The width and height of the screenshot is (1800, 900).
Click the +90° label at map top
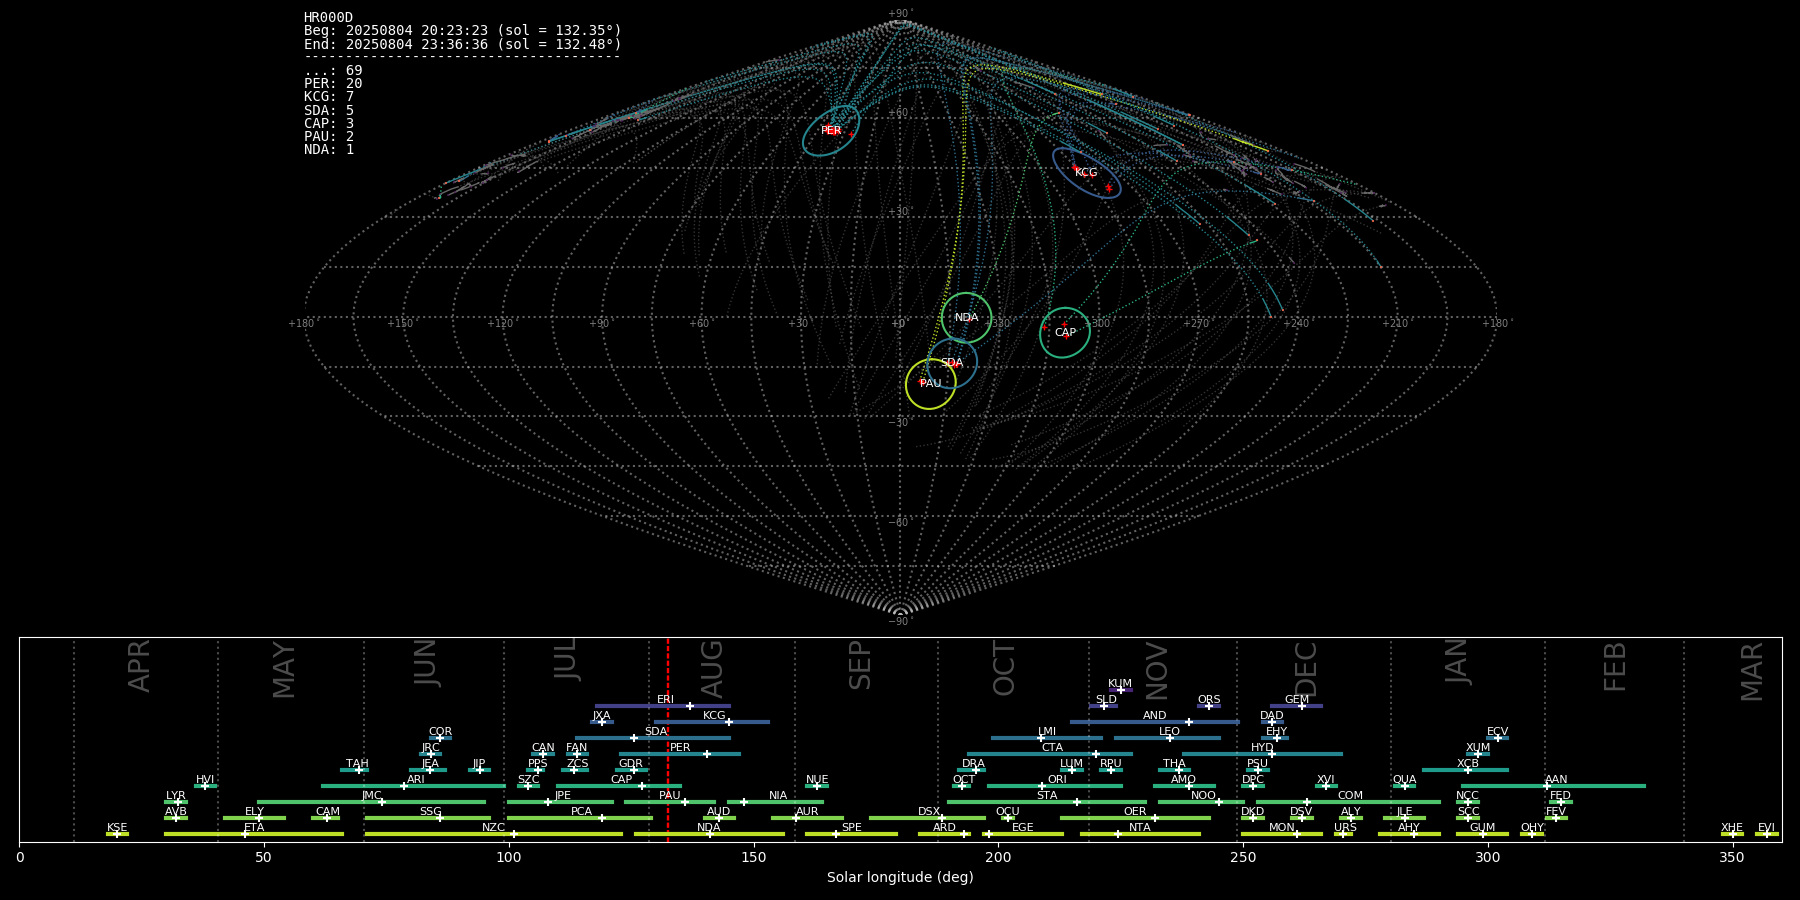[900, 14]
